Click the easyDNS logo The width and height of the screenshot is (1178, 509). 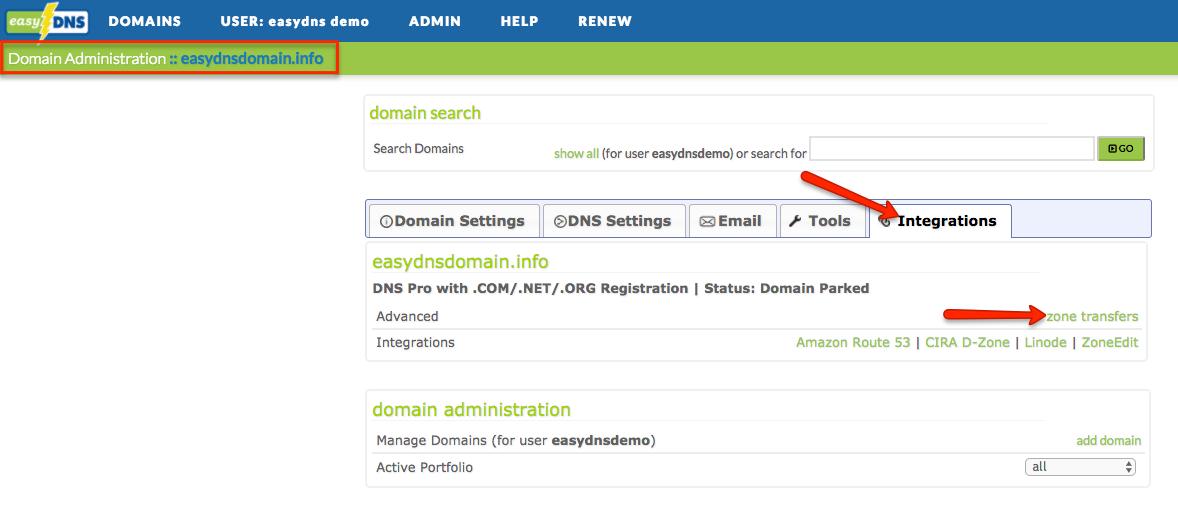[48, 20]
